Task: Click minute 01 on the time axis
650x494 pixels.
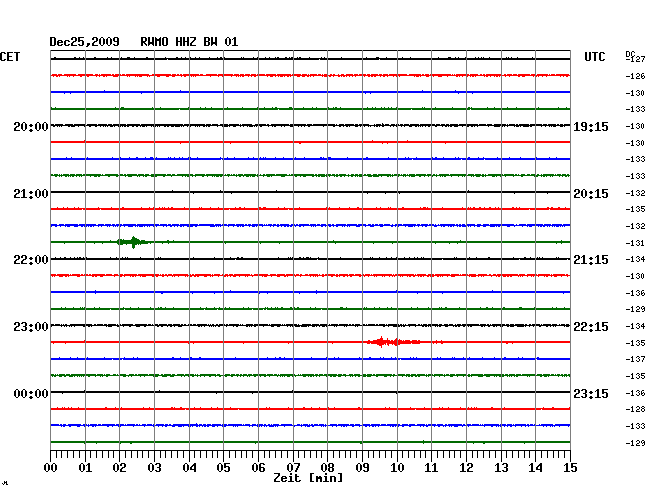Action: (85, 468)
